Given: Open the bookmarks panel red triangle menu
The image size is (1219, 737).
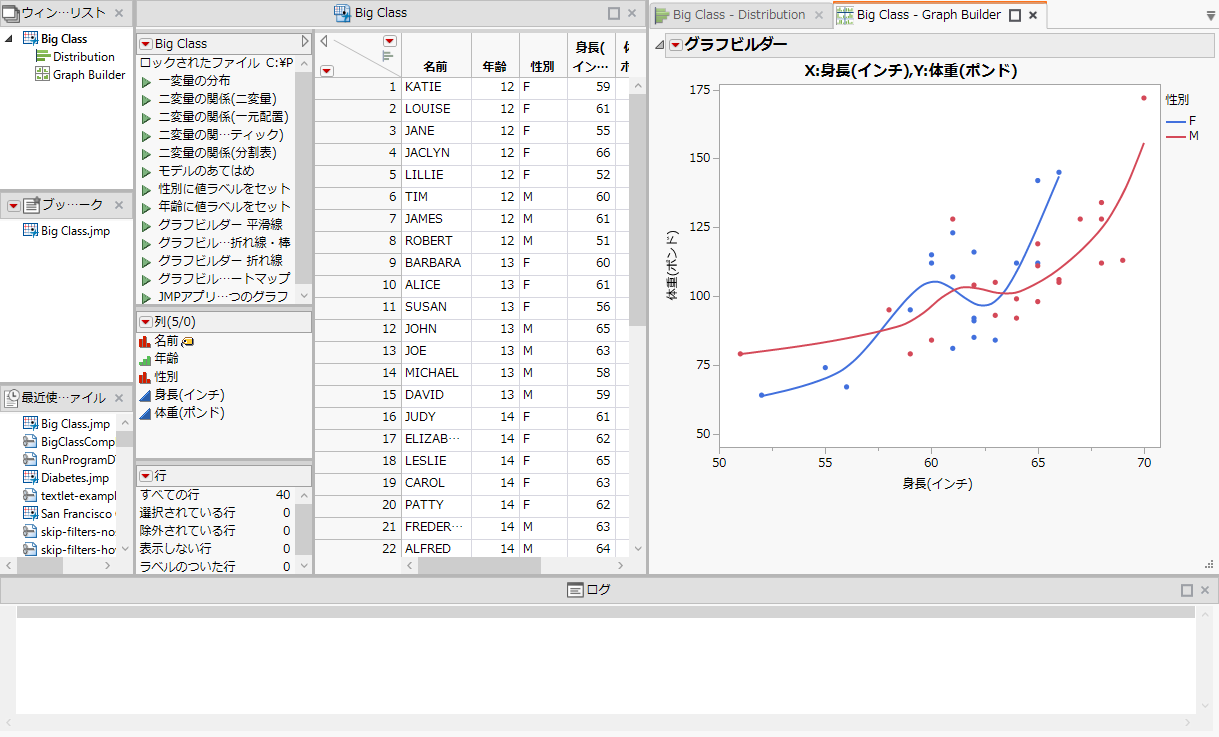Looking at the screenshot, I should [13, 205].
